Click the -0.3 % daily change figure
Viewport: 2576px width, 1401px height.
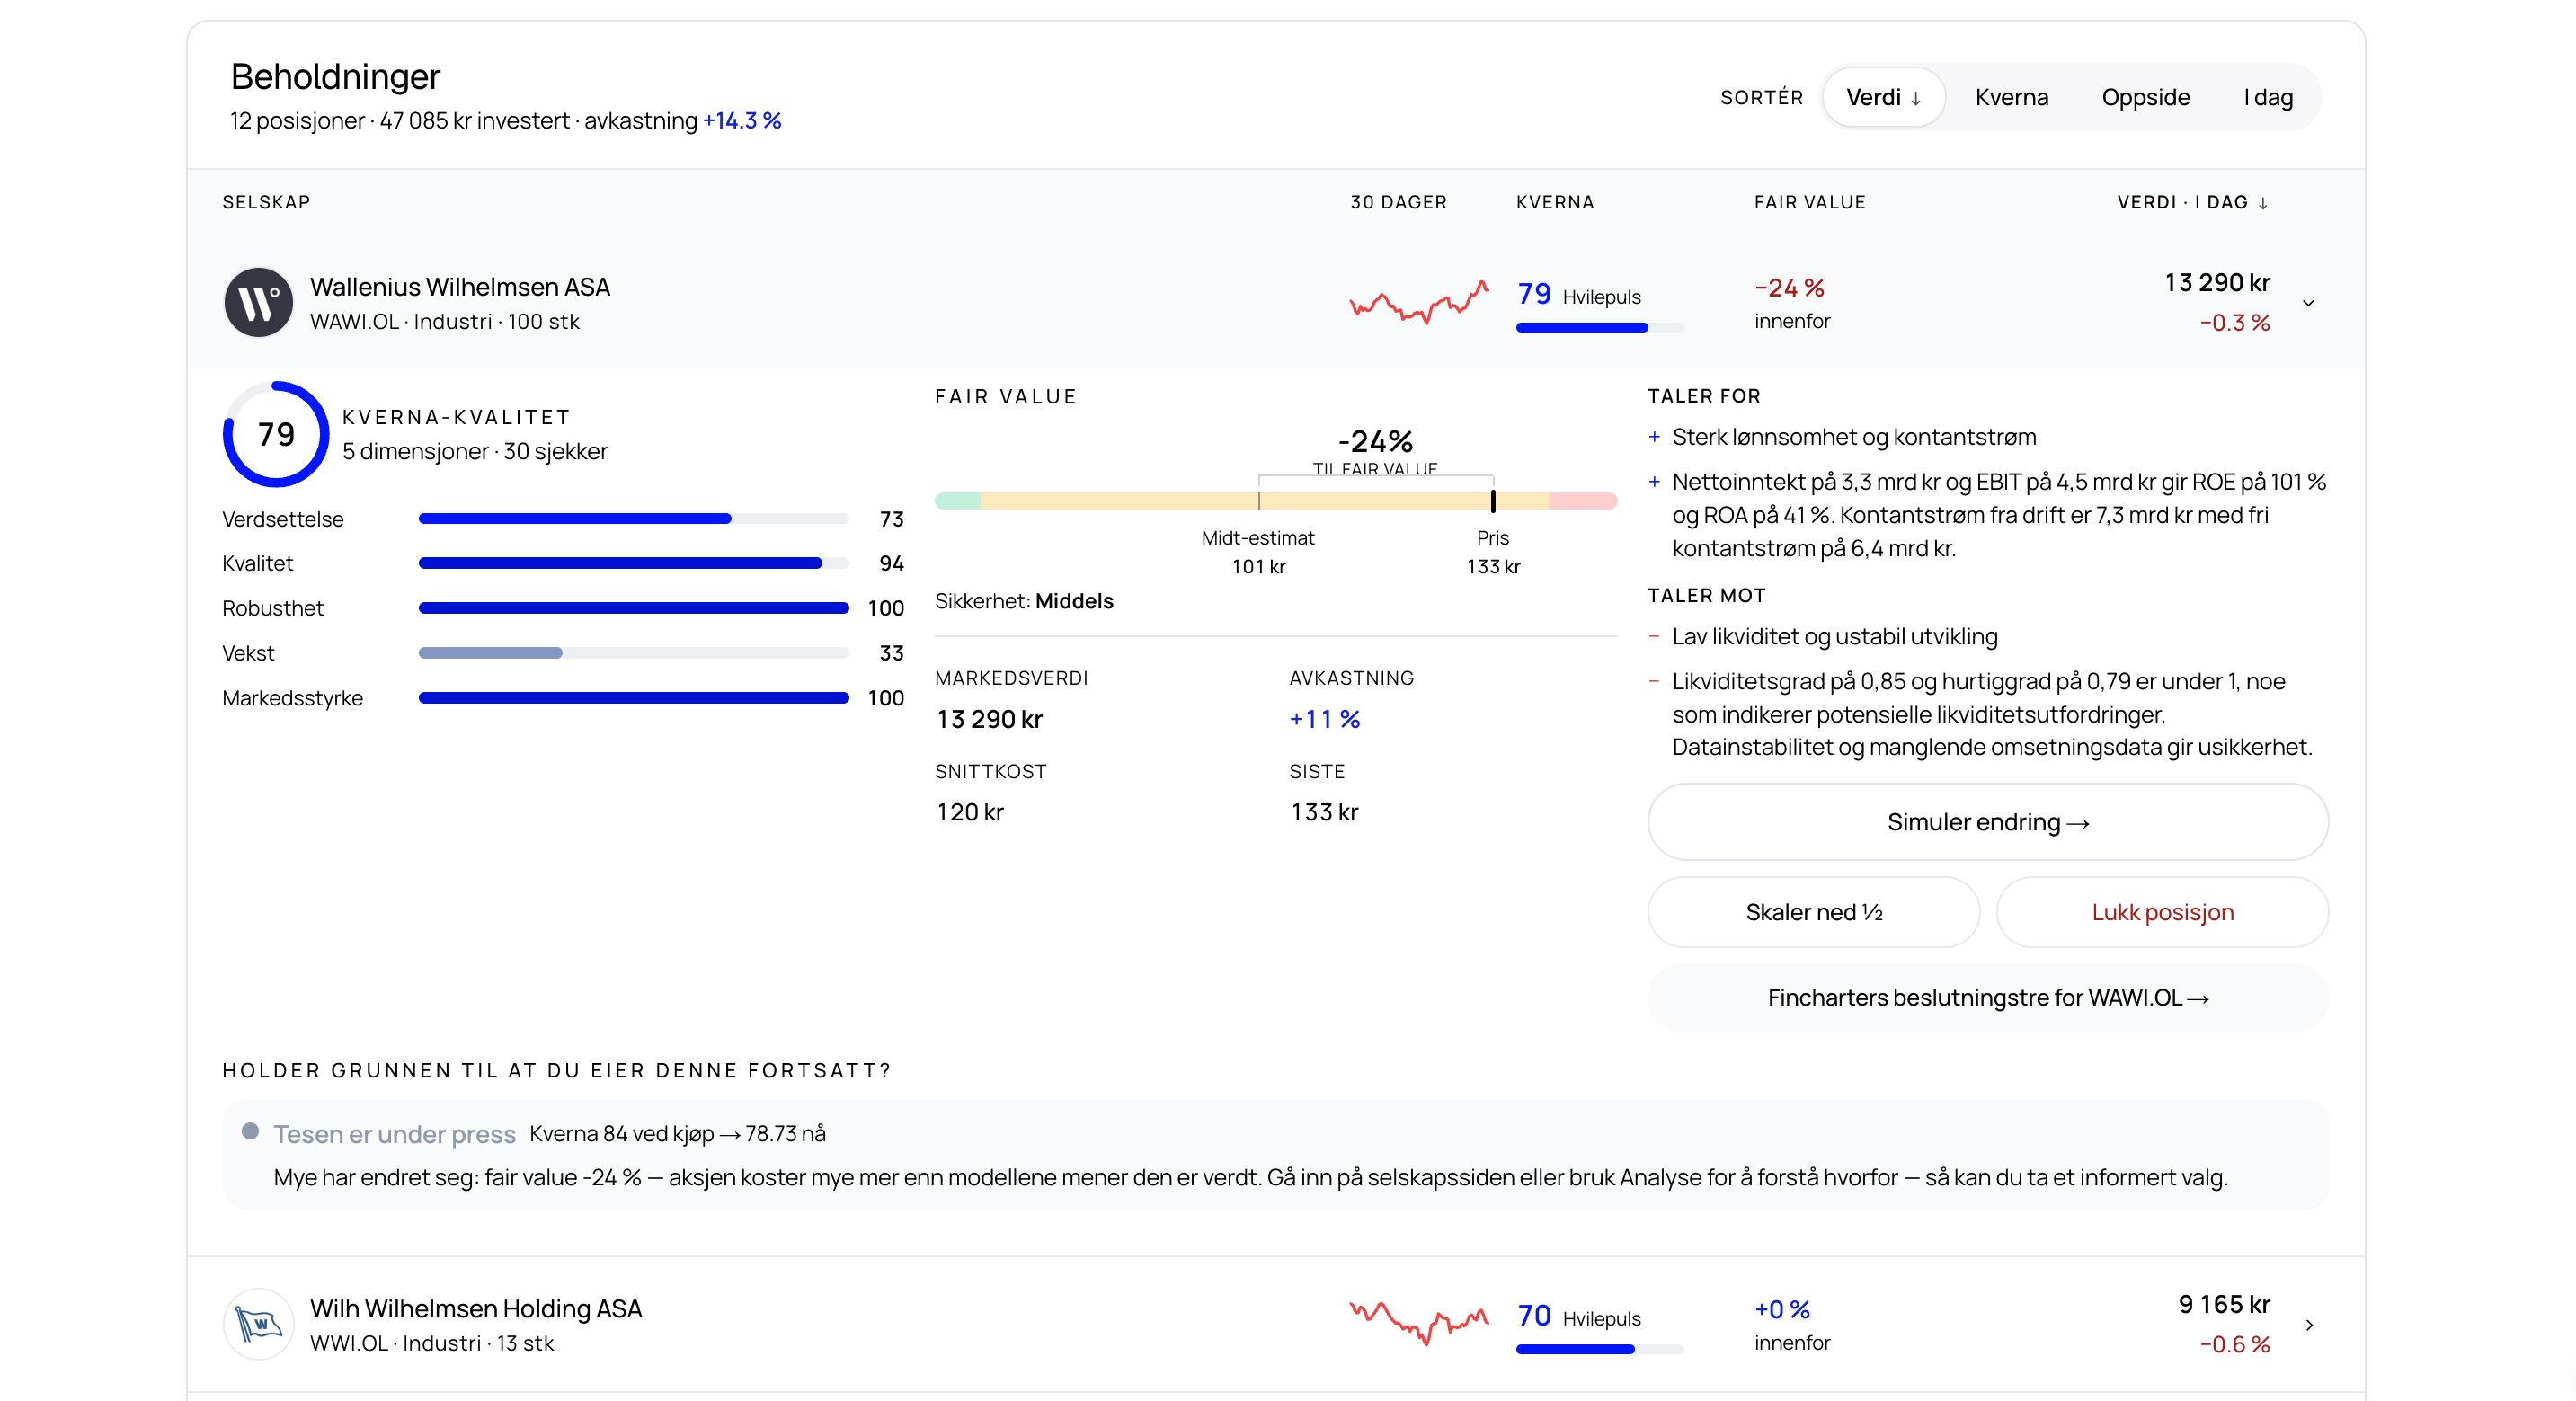click(x=2235, y=323)
